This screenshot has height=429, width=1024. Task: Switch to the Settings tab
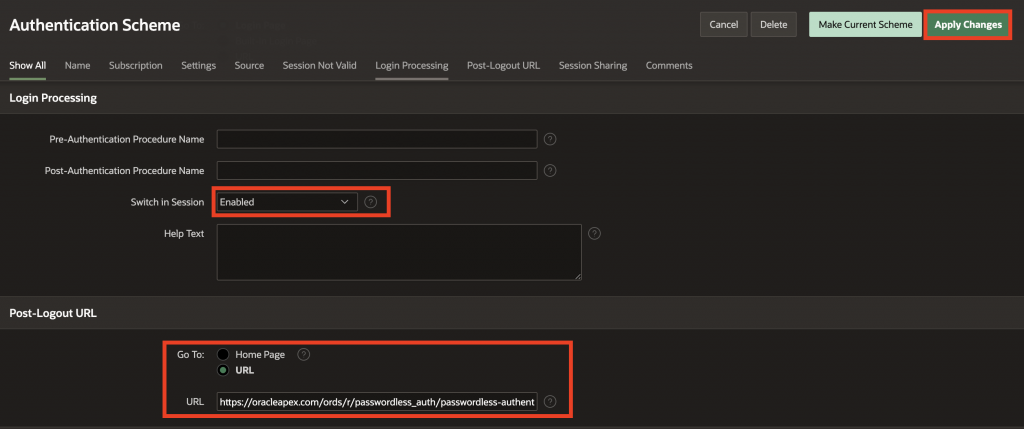point(199,65)
